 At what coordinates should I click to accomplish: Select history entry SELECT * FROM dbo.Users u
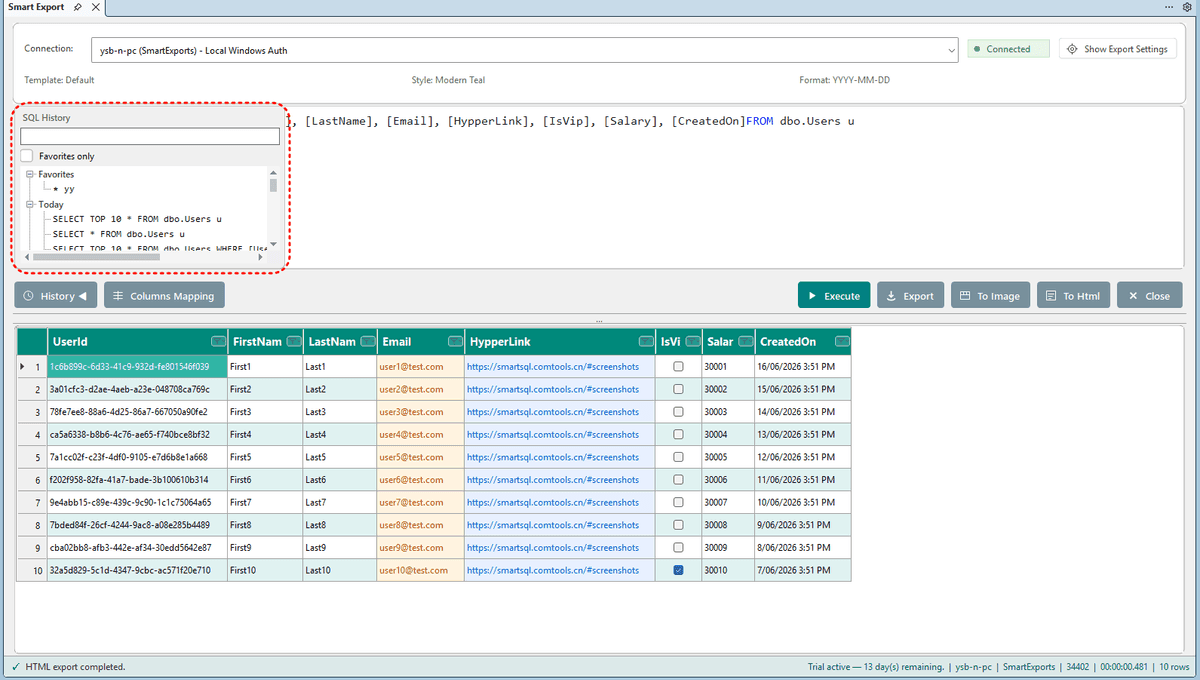tap(119, 234)
